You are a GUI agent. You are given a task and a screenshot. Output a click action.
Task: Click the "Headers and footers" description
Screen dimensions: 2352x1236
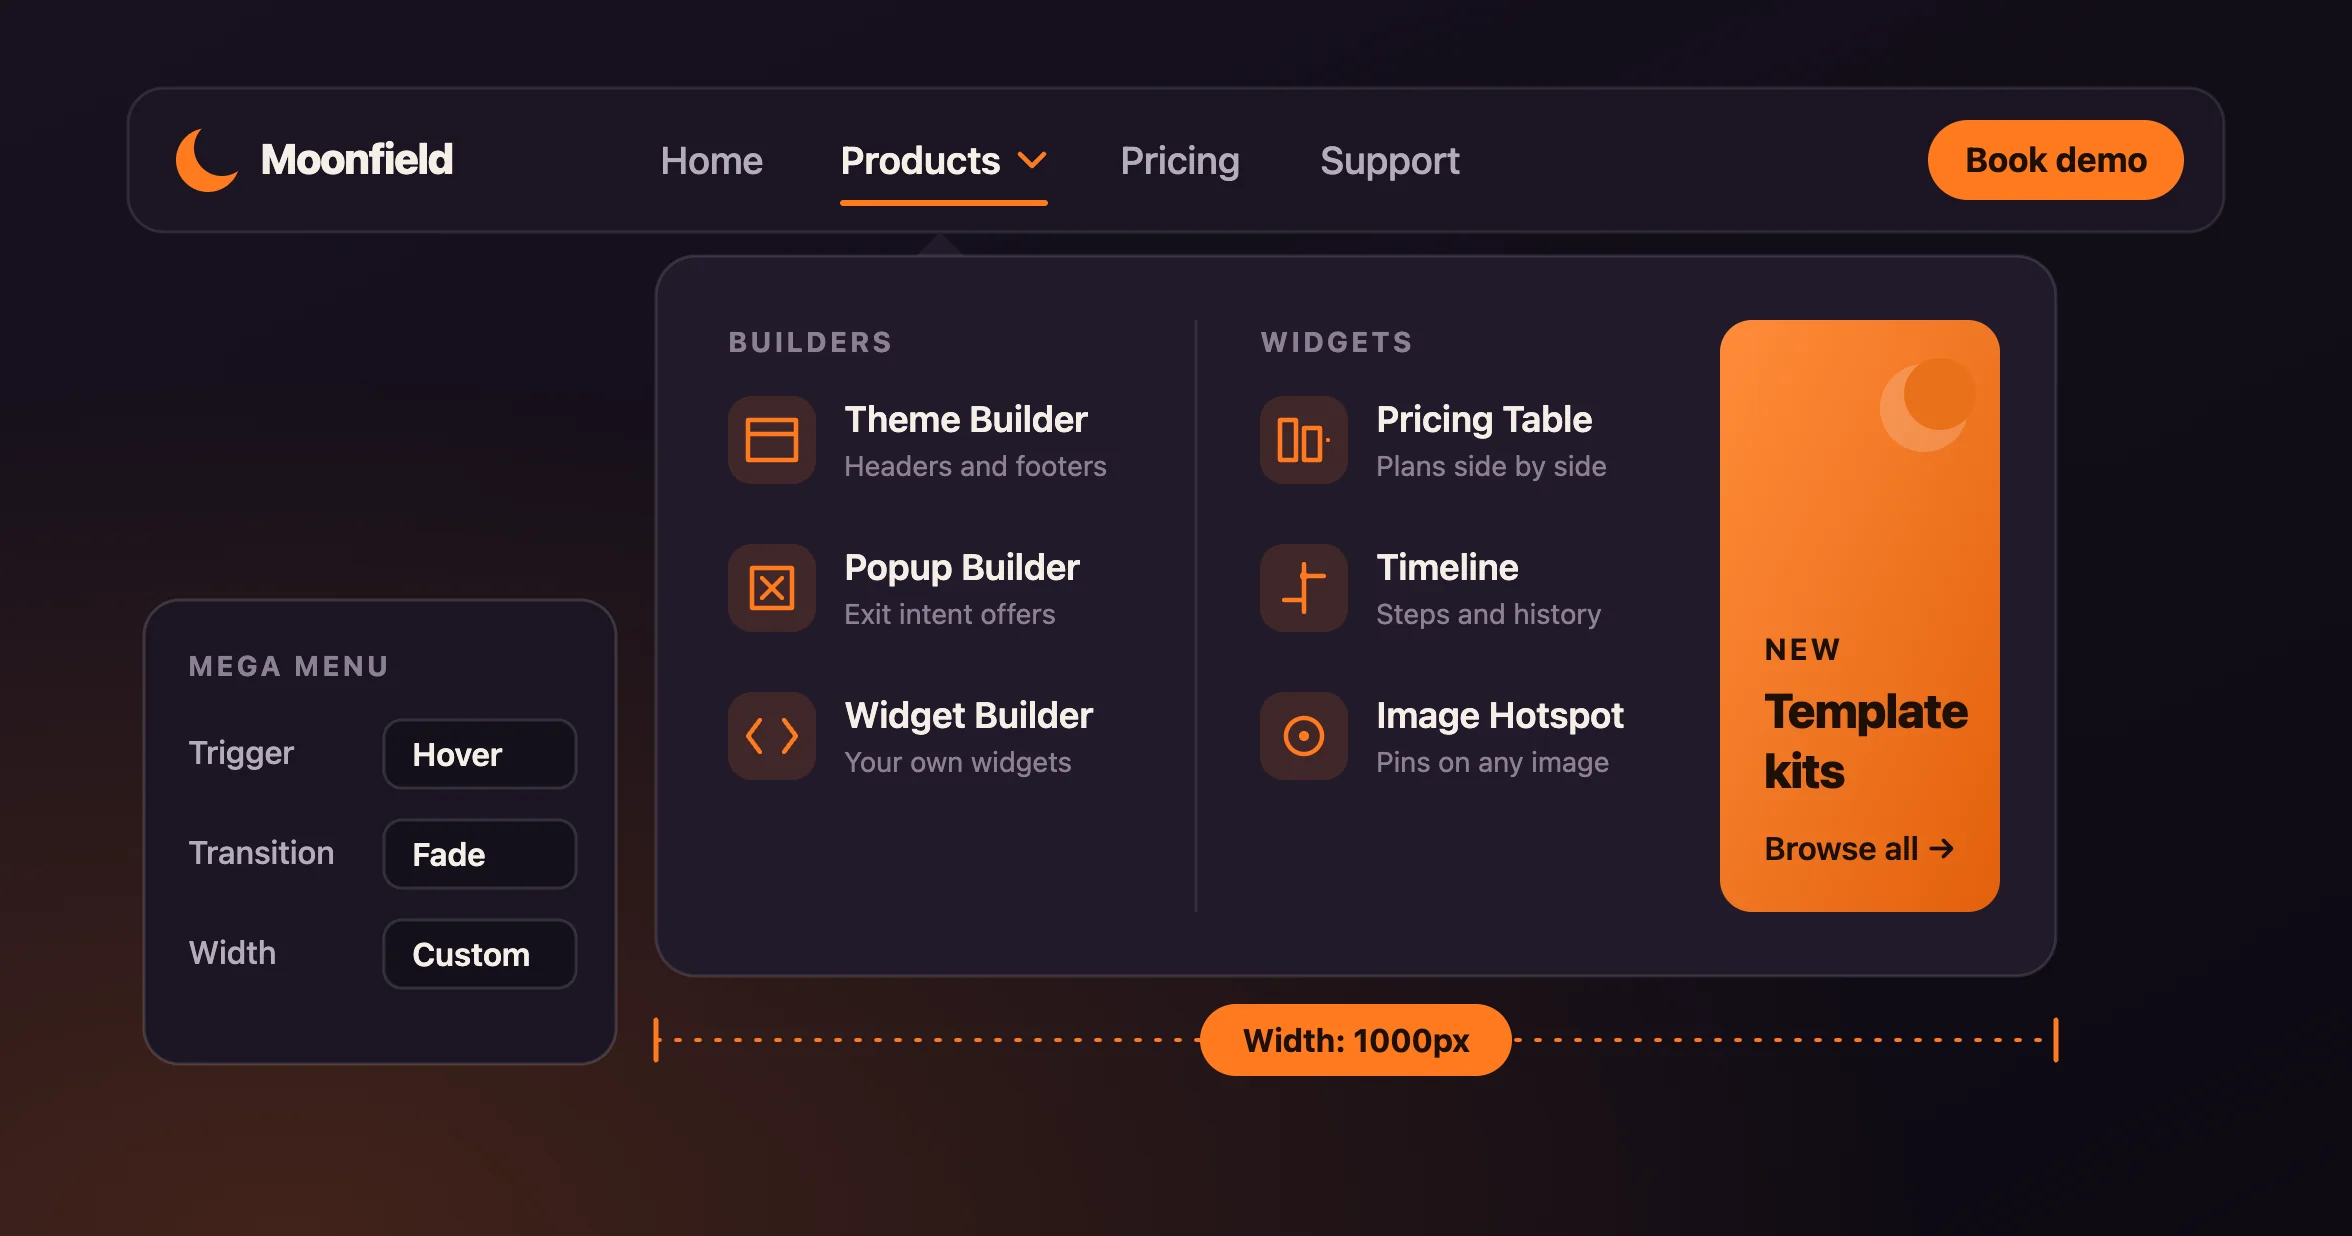point(975,466)
